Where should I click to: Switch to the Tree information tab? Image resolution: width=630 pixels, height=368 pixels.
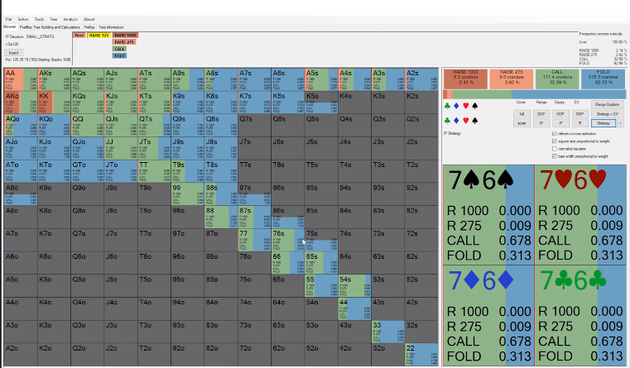pyautogui.click(x=111, y=27)
